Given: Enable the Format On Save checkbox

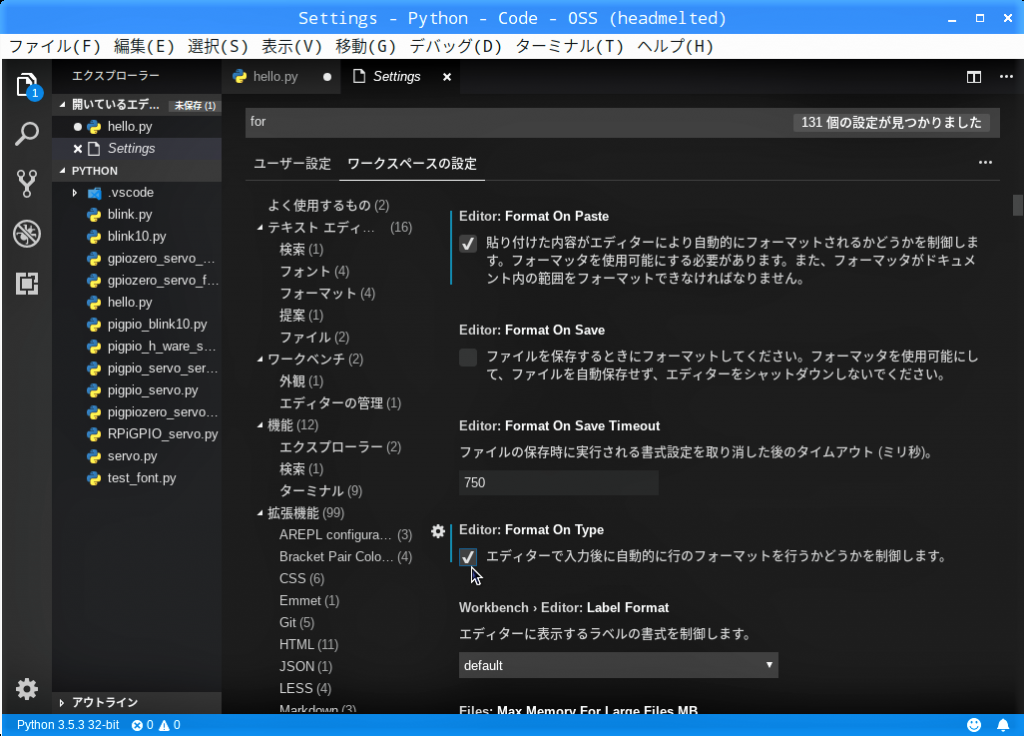Looking at the screenshot, I should (468, 358).
